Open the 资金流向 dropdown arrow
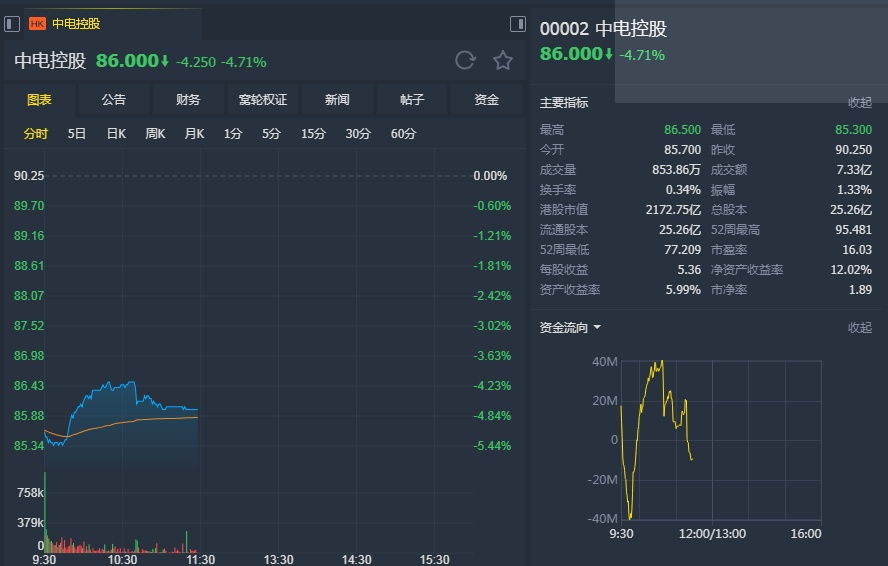This screenshot has width=888, height=566. point(597,327)
